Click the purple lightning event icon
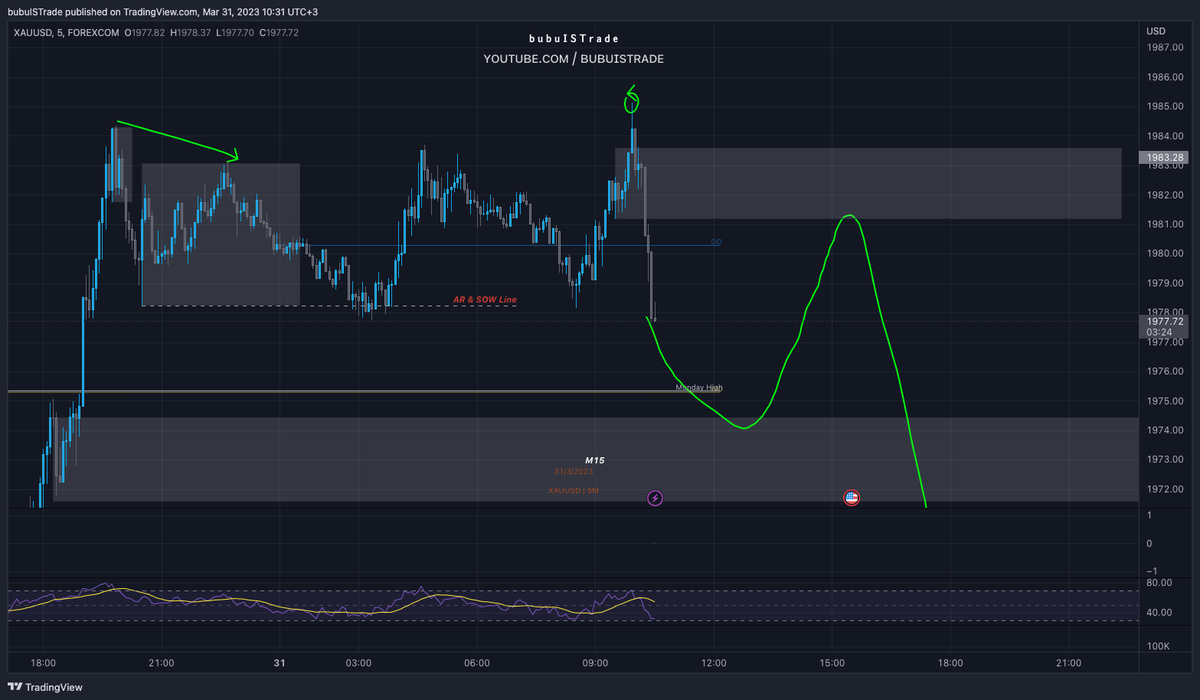 coord(655,497)
